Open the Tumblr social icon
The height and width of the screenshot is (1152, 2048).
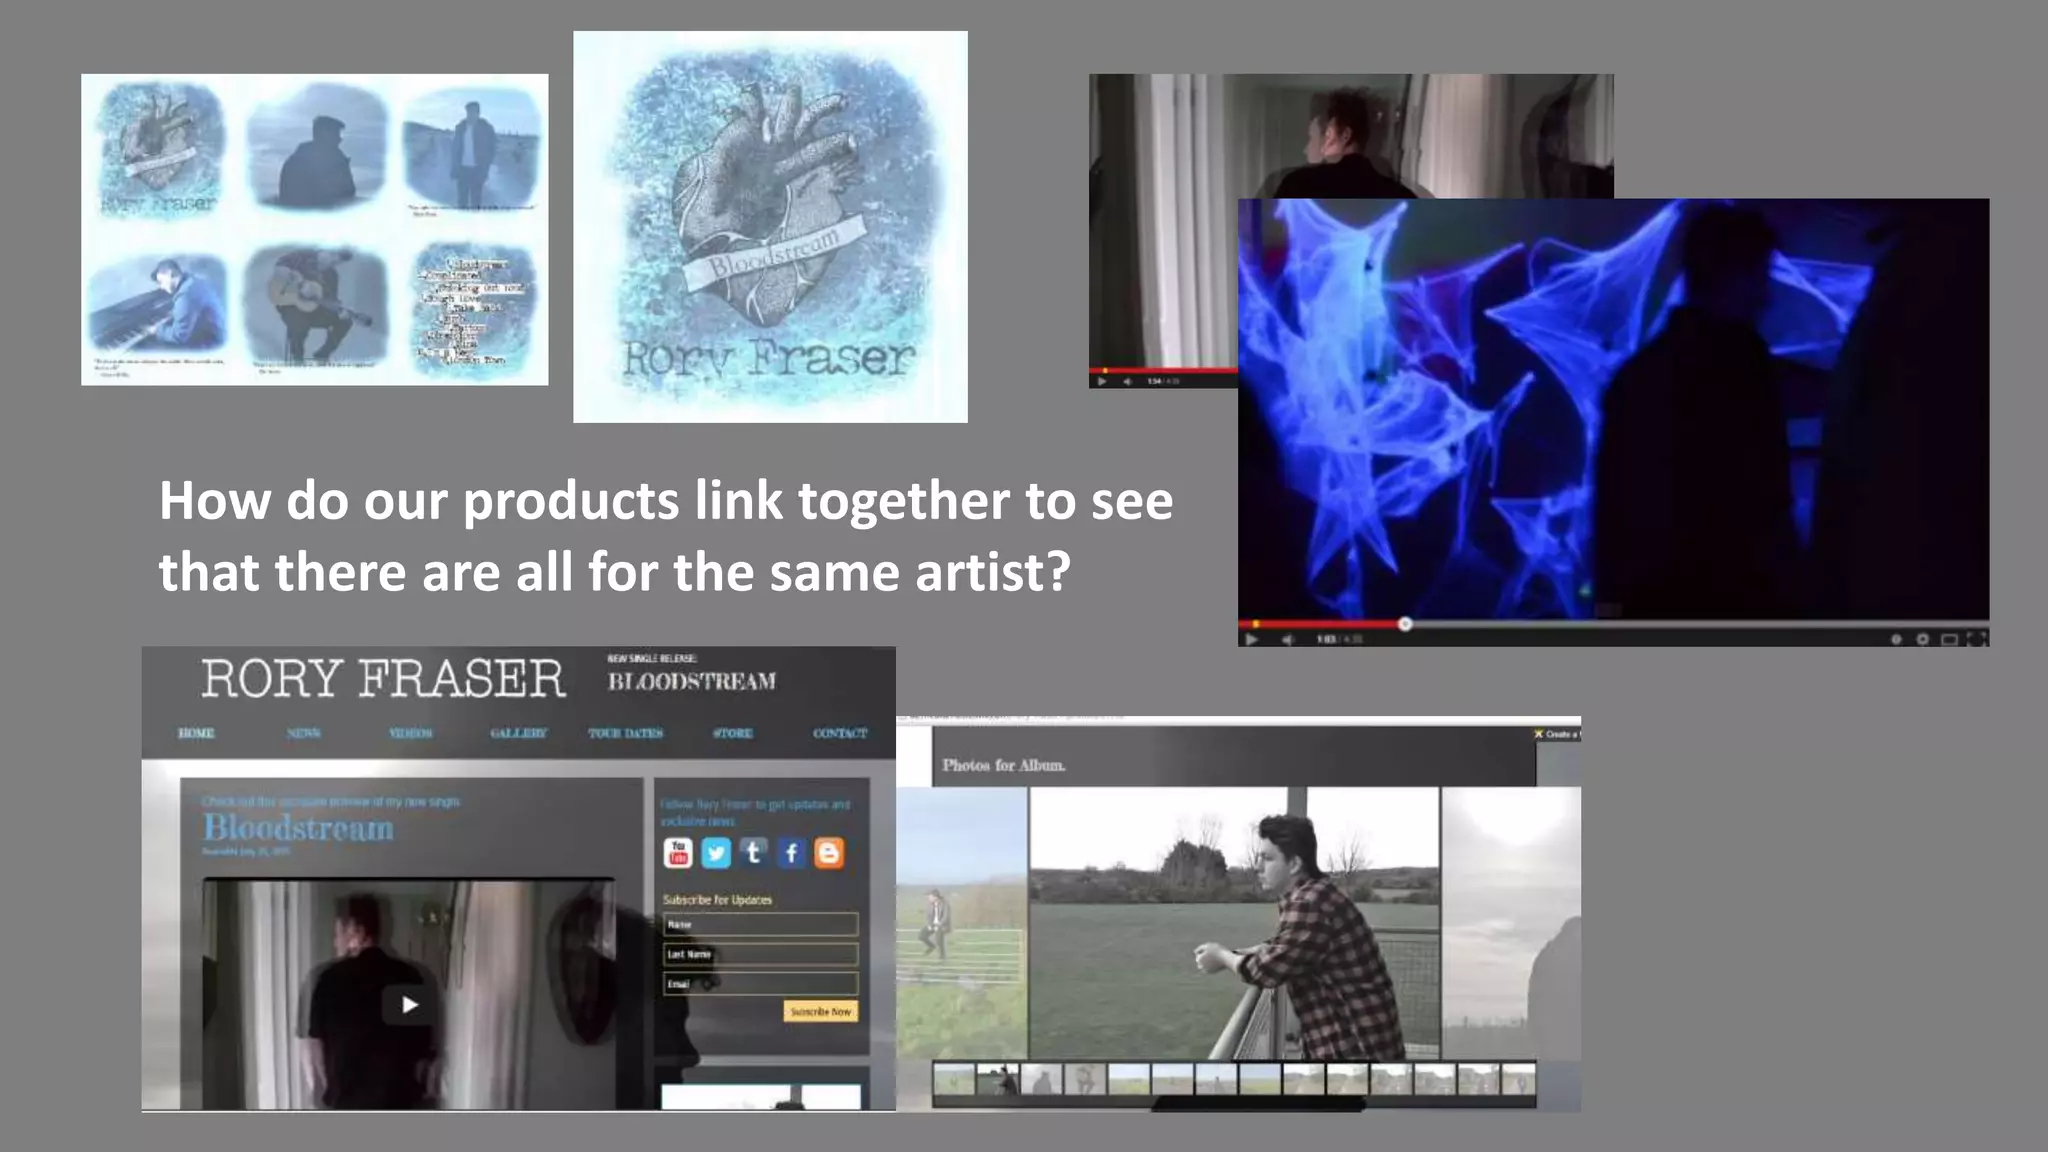(754, 853)
